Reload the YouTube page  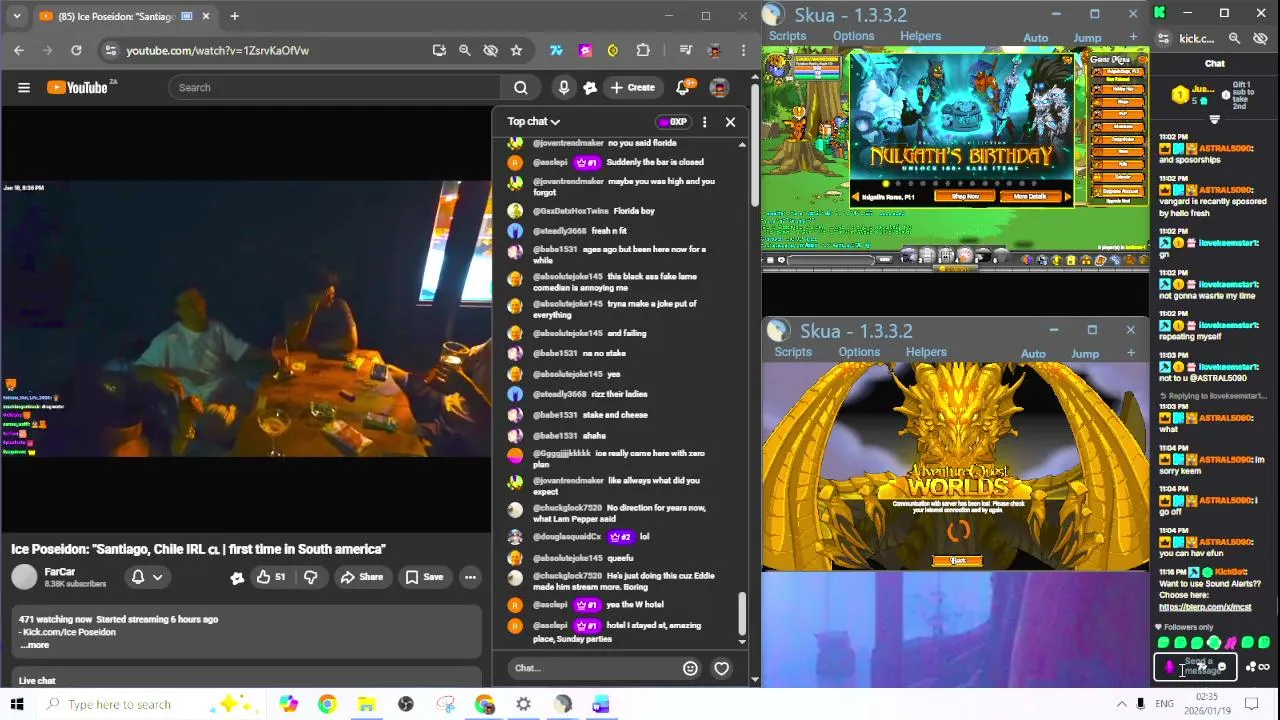(76, 50)
